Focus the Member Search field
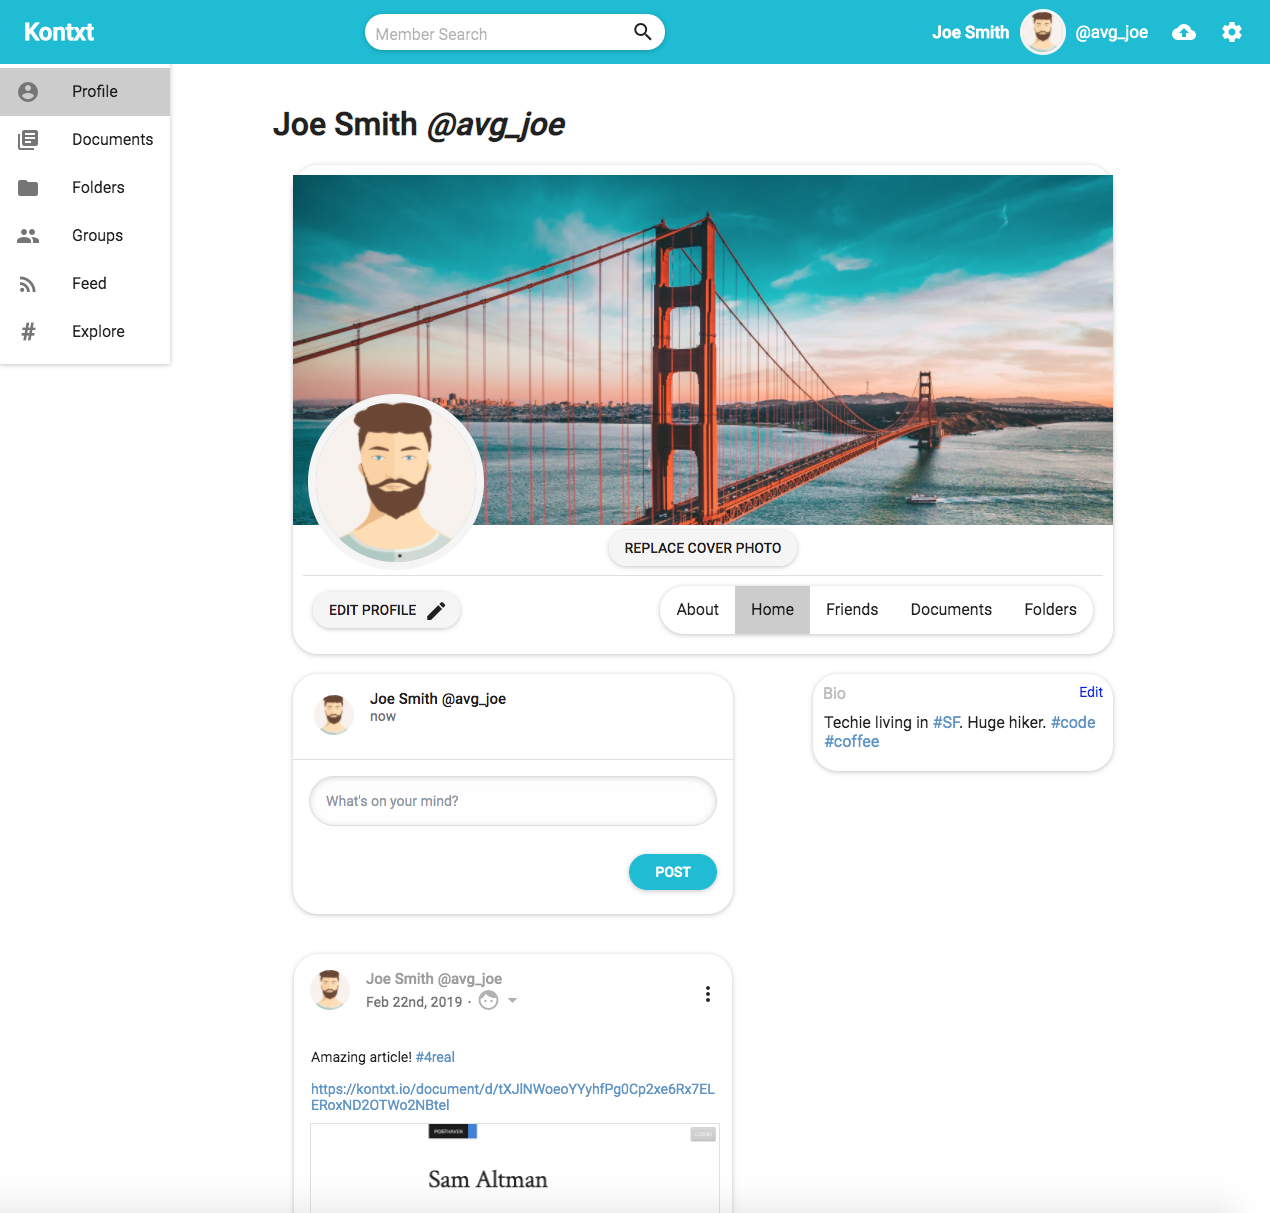The image size is (1270, 1213). pos(500,33)
